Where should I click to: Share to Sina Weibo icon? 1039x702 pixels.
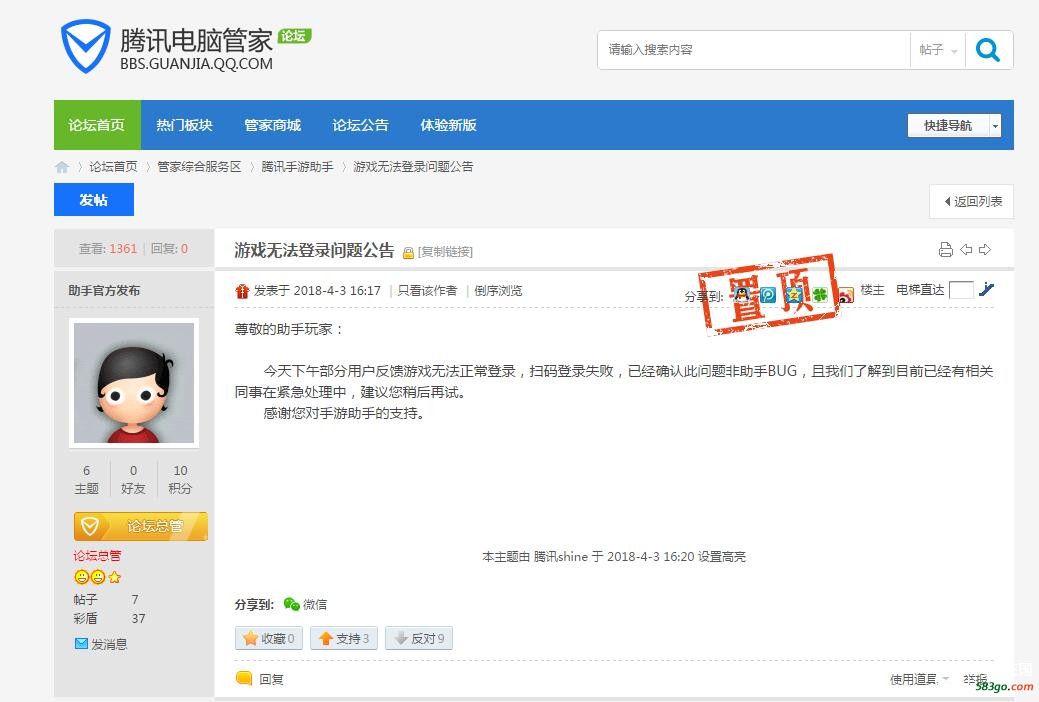point(846,295)
